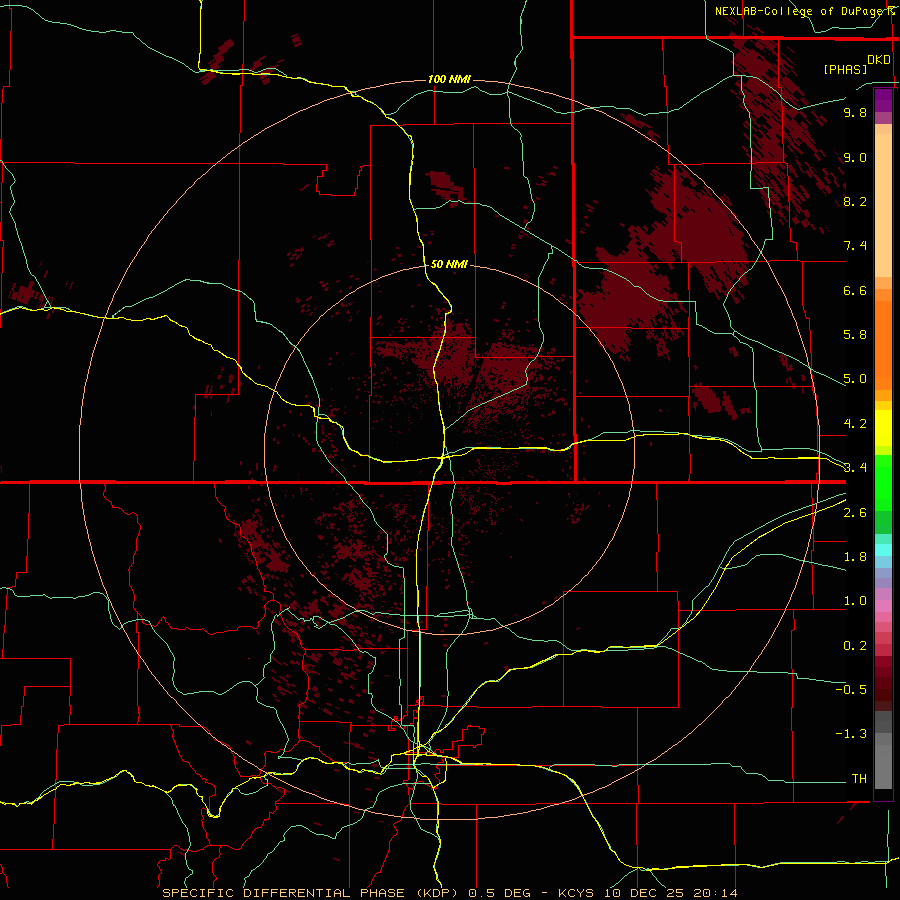Click the yellow segment of the color bar

[x=883, y=427]
